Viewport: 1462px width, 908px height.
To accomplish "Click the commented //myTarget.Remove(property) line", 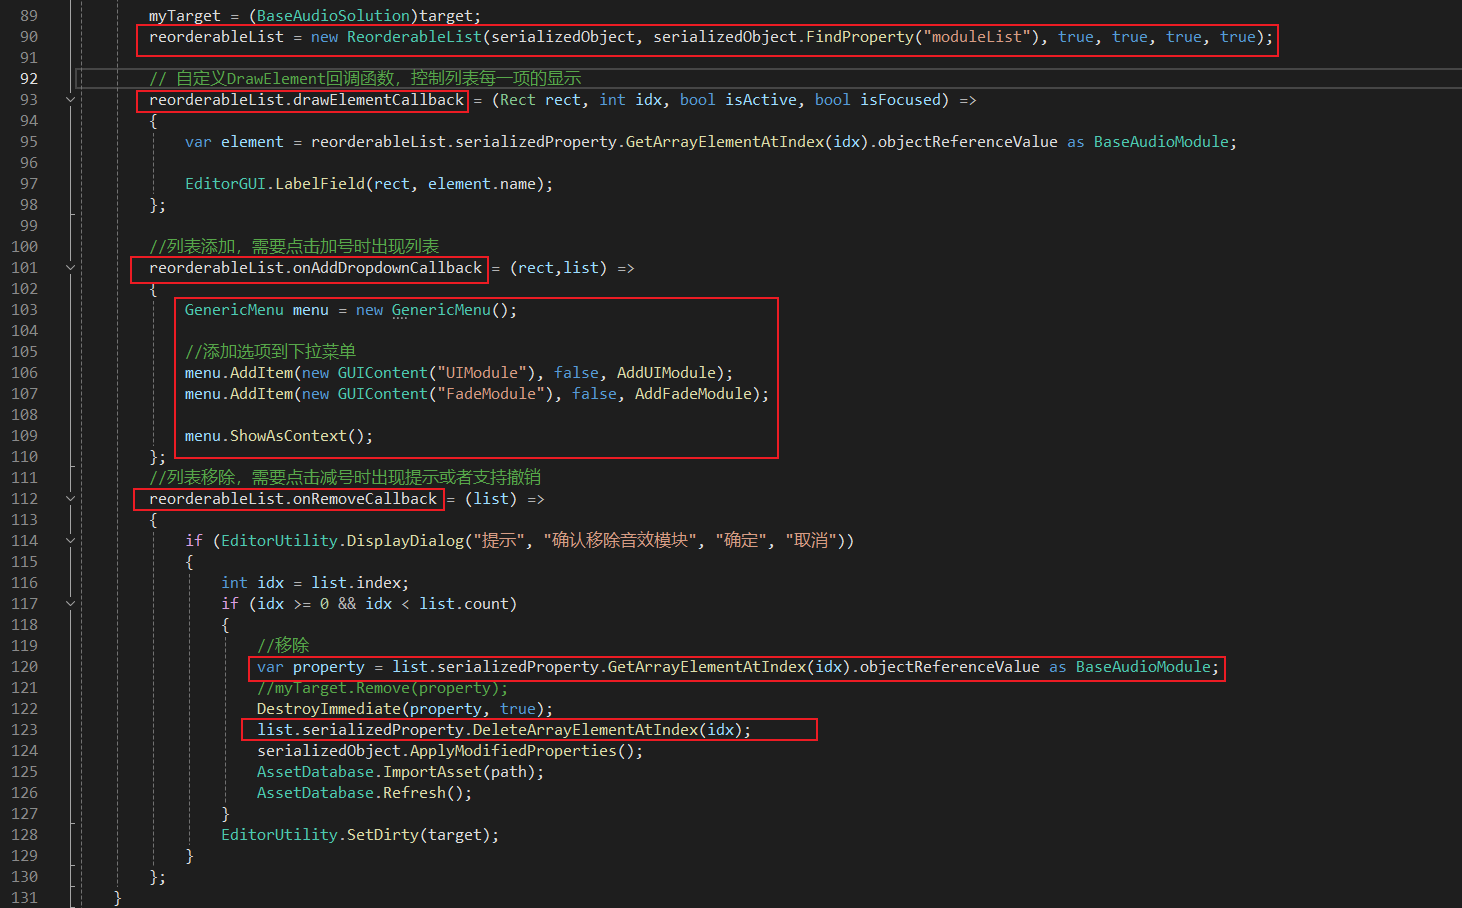I will [x=383, y=688].
